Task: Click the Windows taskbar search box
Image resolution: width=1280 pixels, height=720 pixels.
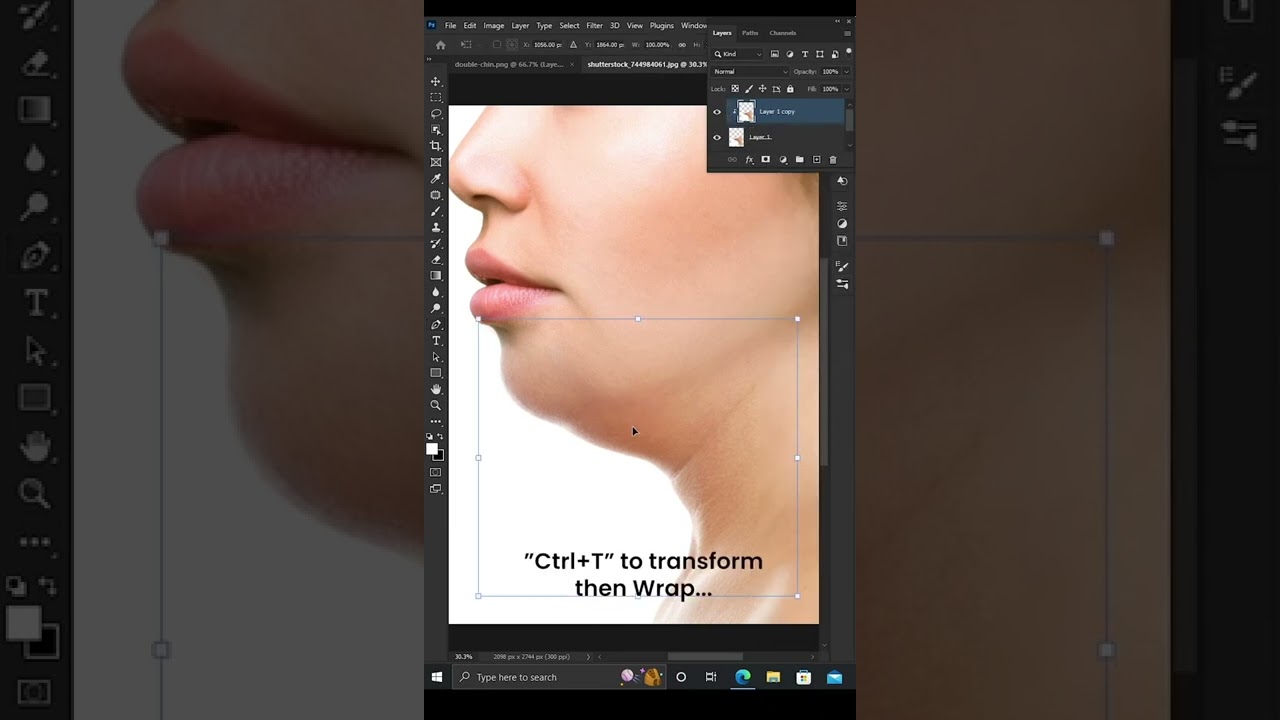Action: pyautogui.click(x=535, y=677)
